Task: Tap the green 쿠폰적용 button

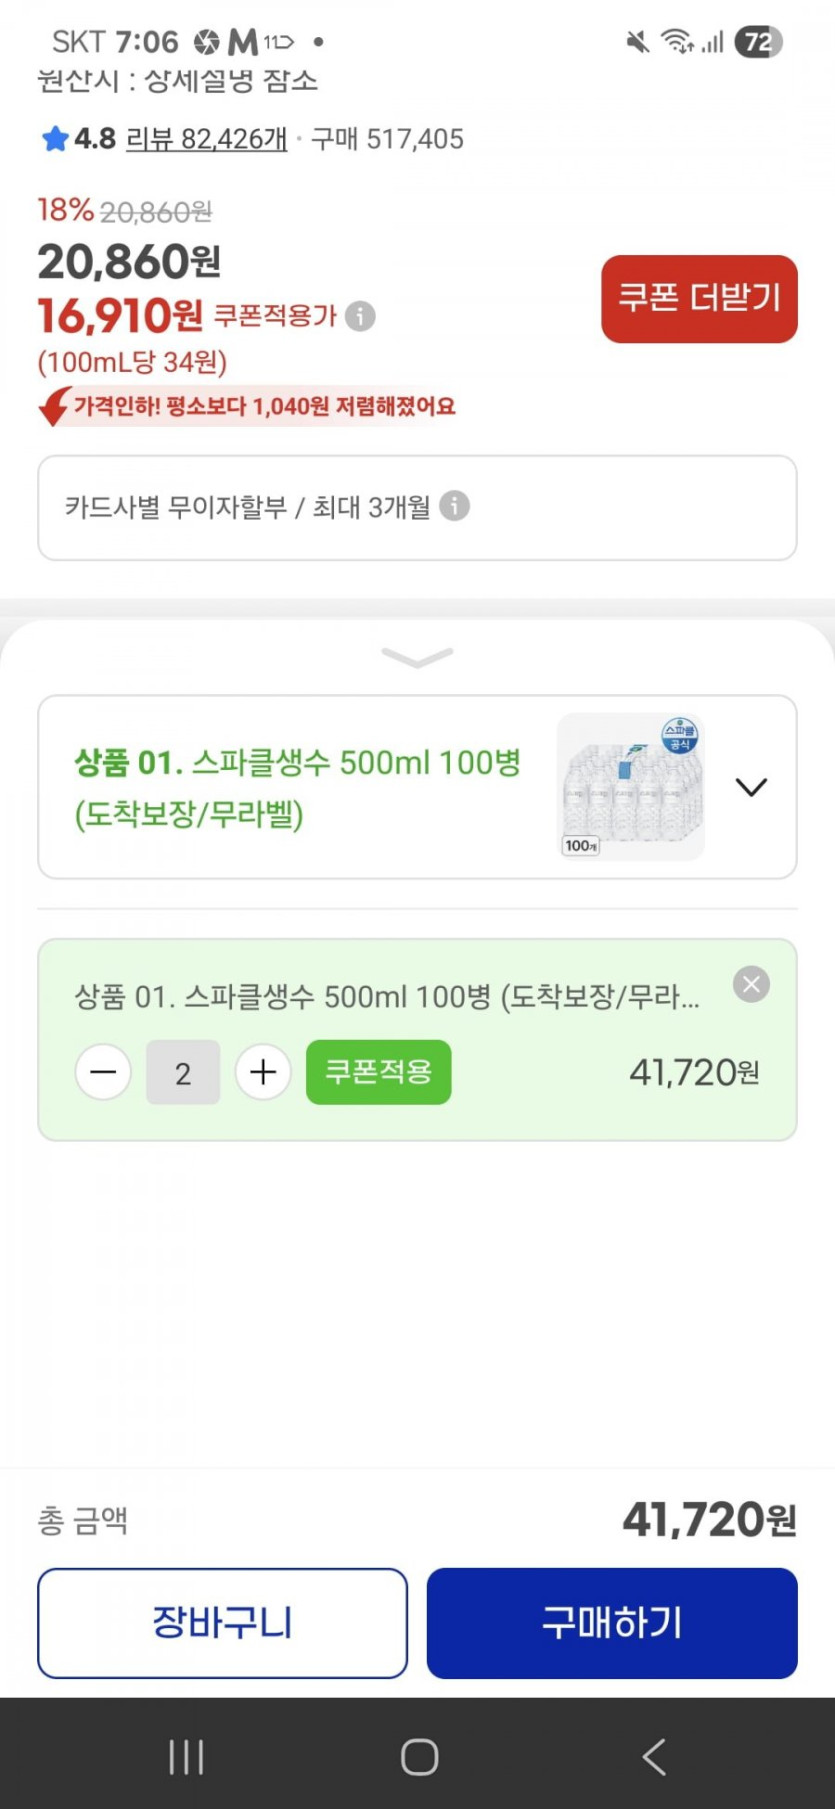Action: (378, 1072)
